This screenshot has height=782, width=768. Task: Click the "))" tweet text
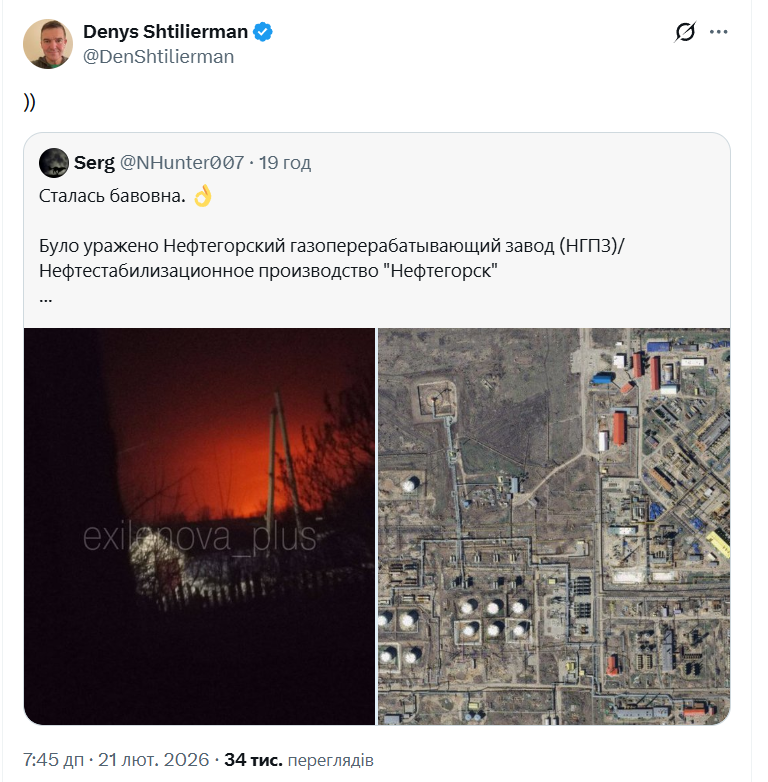pyautogui.click(x=29, y=102)
